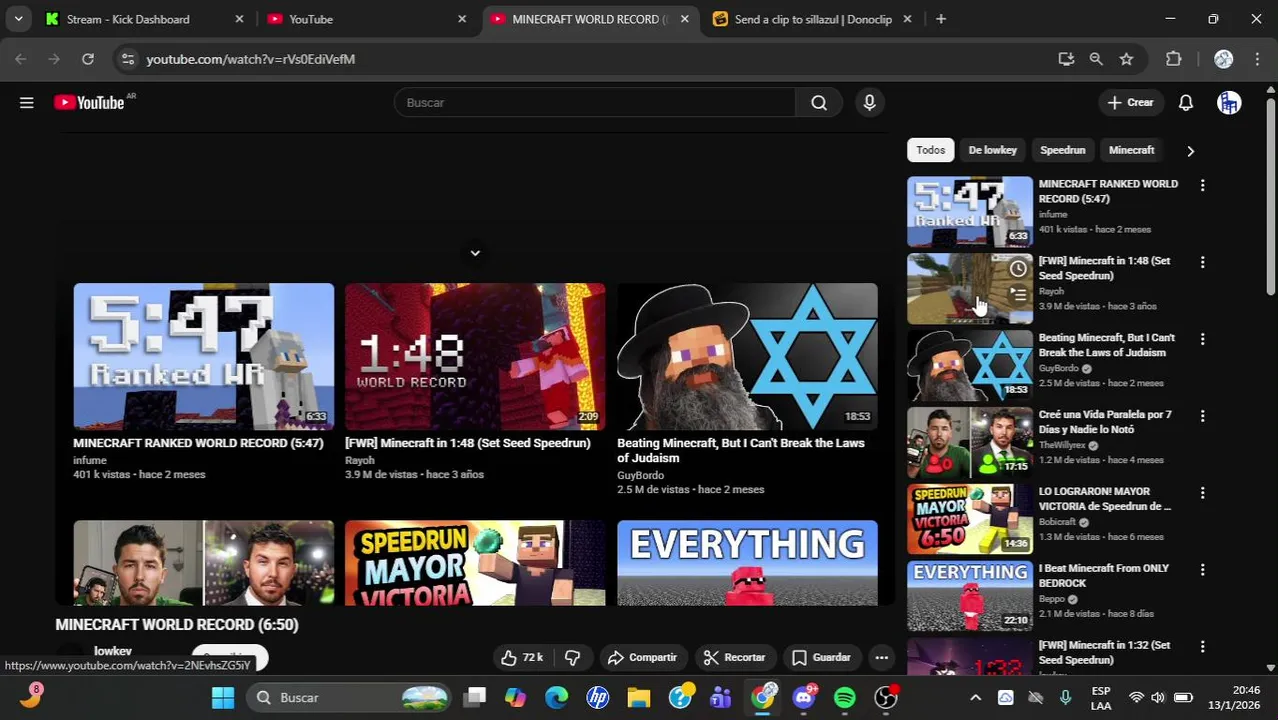Open OBS Studio from the taskbar

pos(886,697)
